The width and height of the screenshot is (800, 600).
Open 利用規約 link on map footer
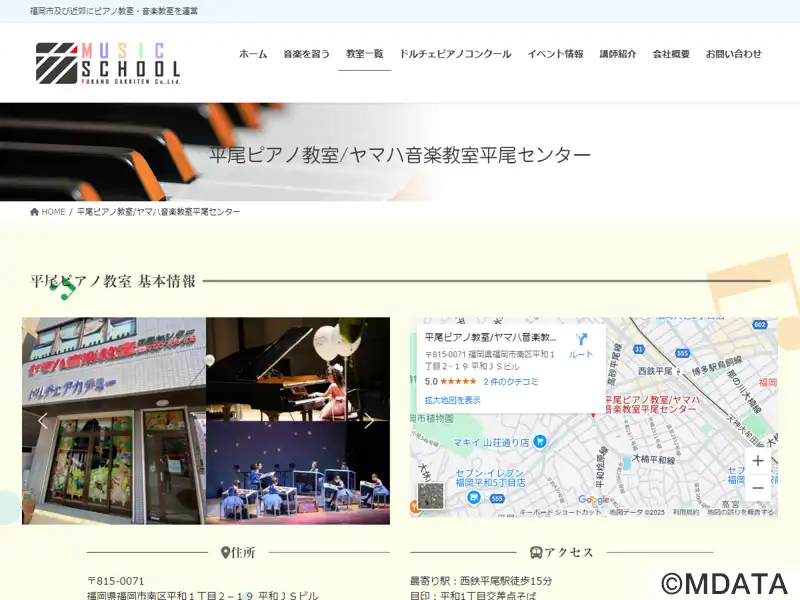pyautogui.click(x=686, y=512)
